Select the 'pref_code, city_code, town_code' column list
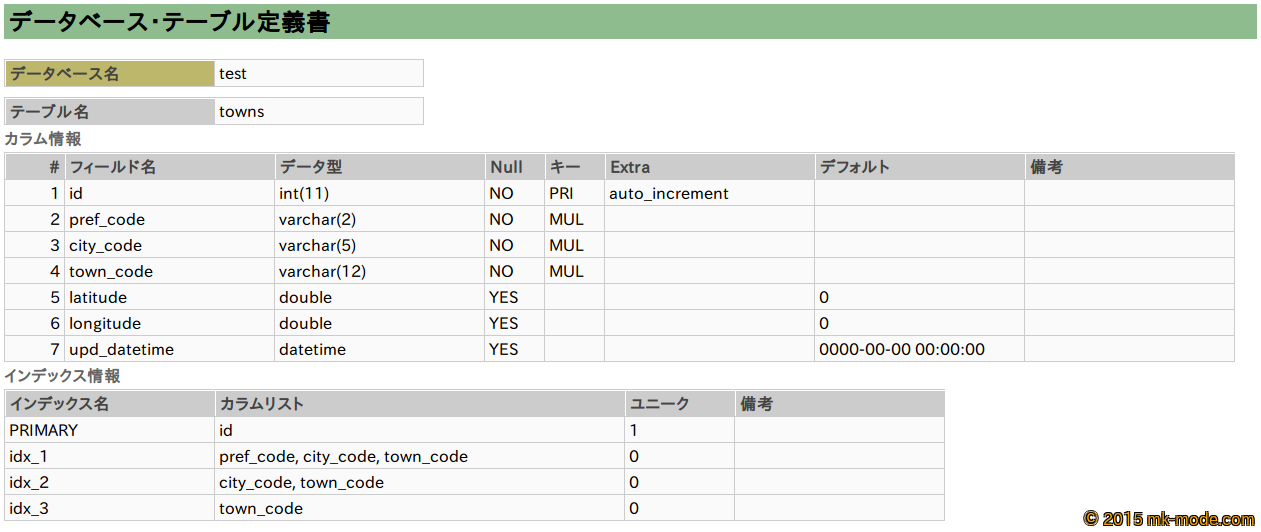This screenshot has height=532, width=1261. pyautogui.click(x=343, y=457)
